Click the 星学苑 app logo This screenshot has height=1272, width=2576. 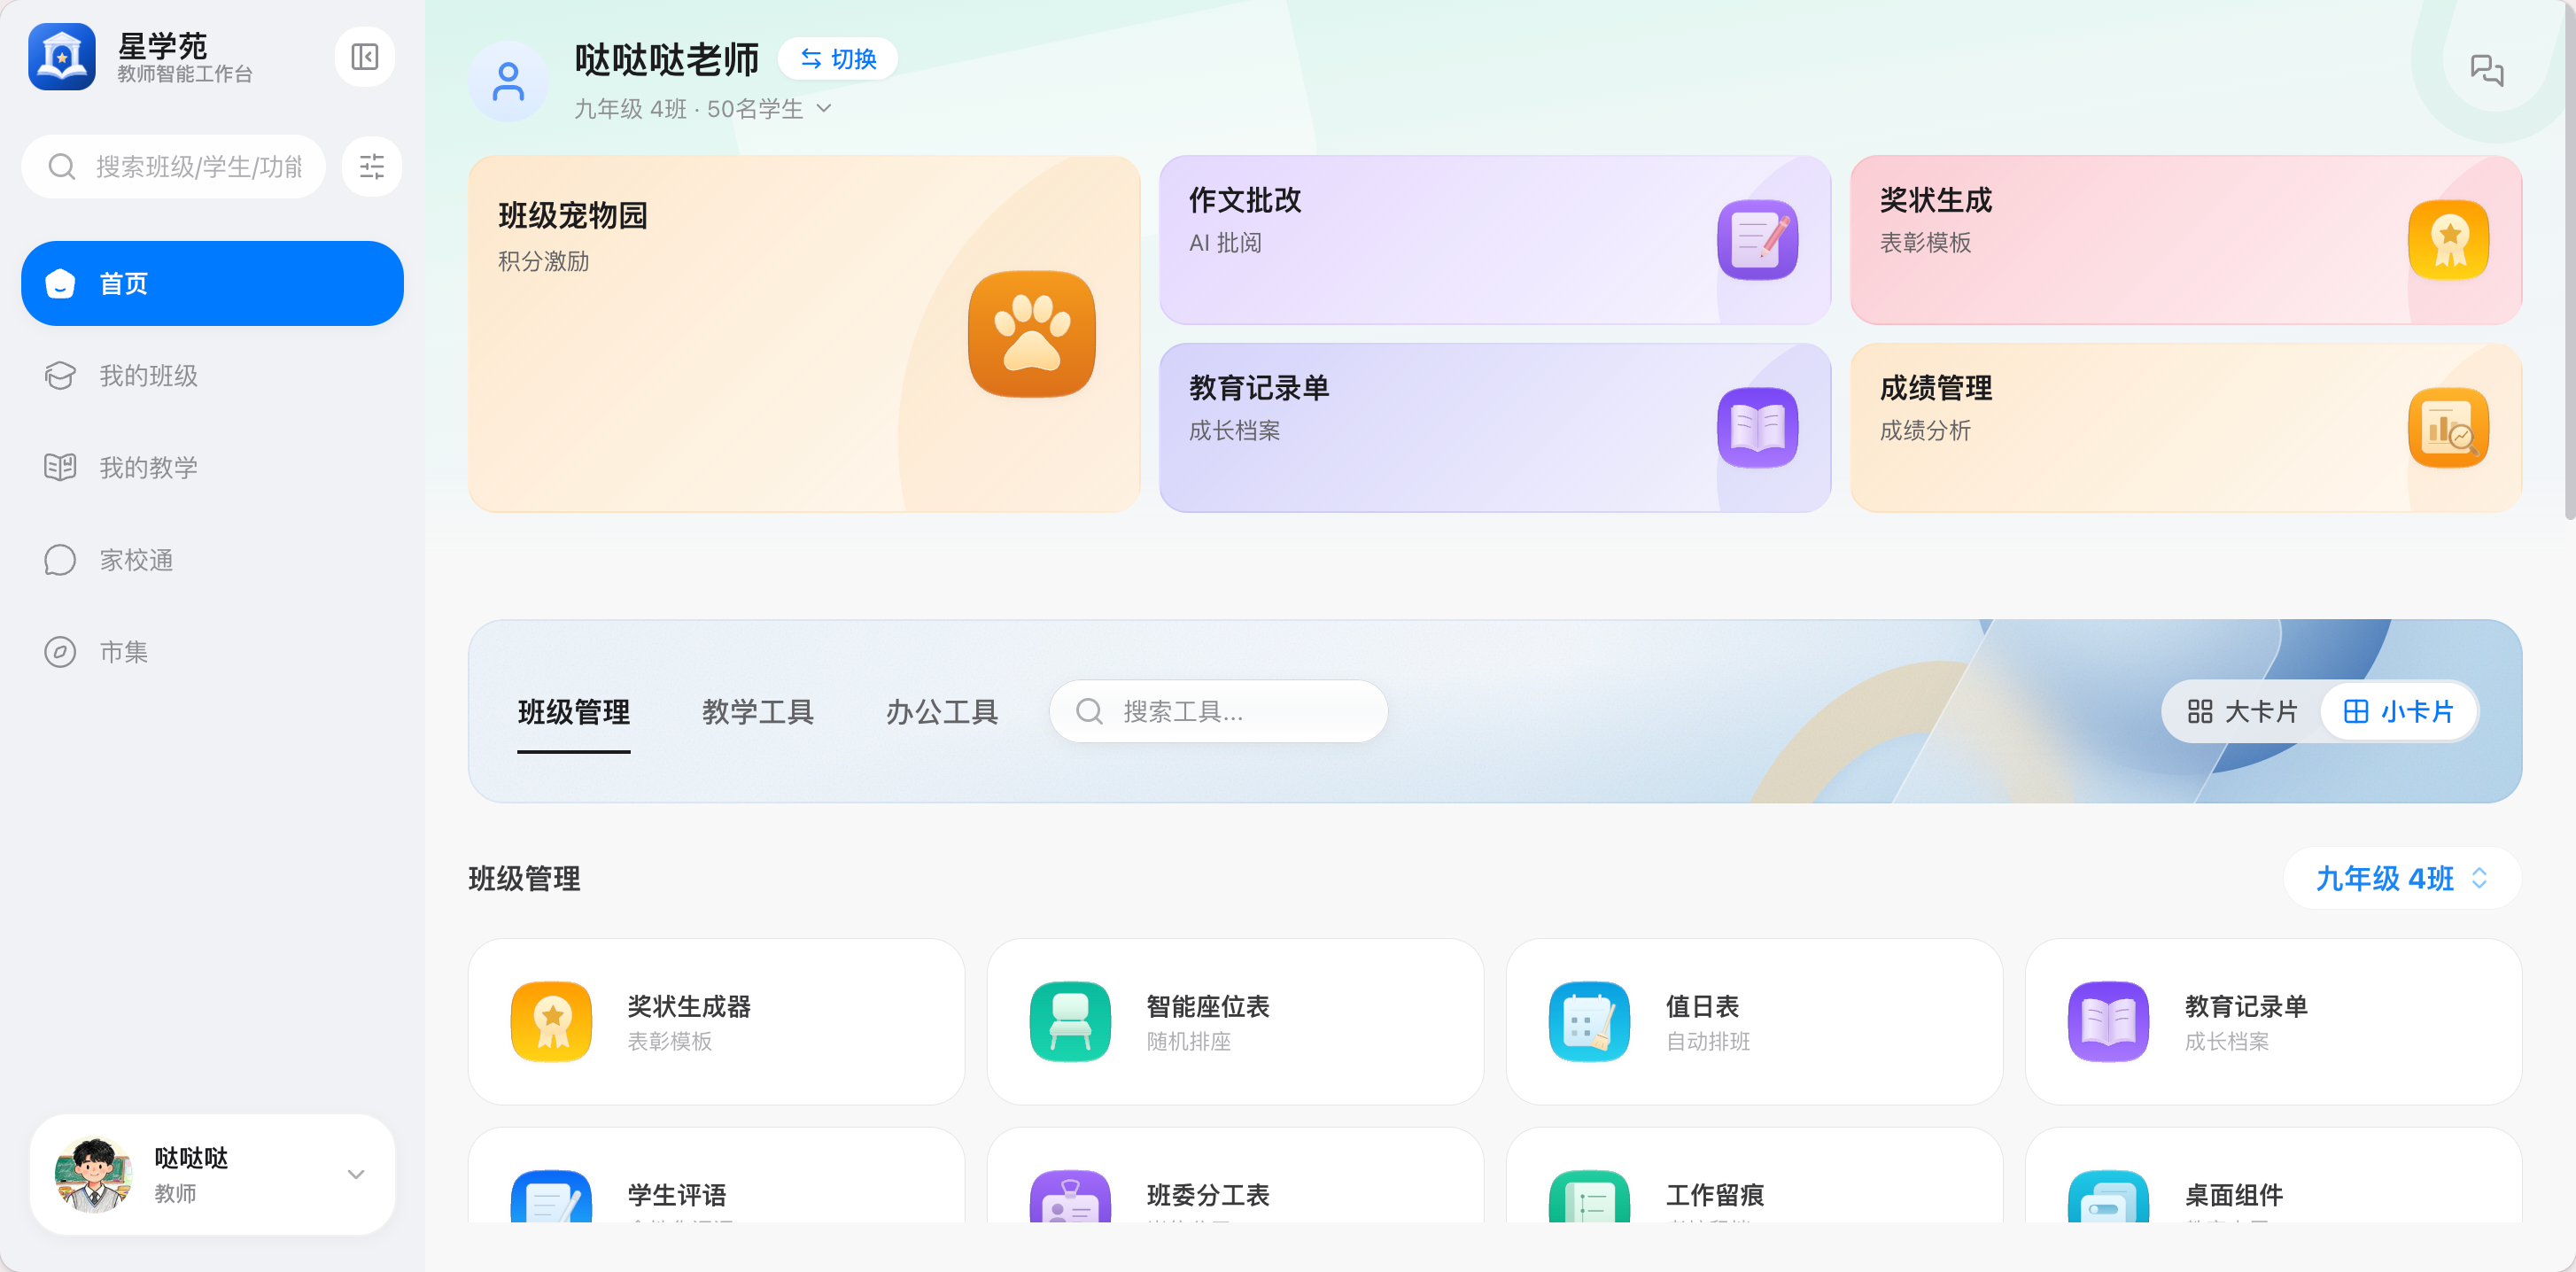[x=62, y=57]
